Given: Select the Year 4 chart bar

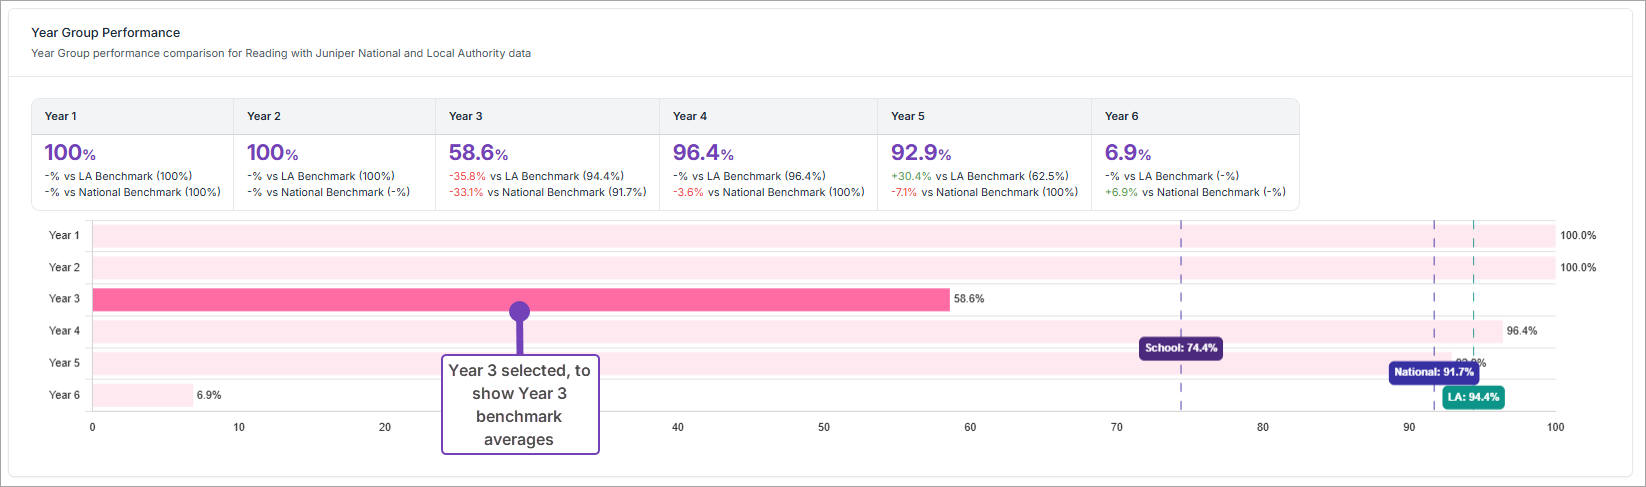Looking at the screenshot, I should point(797,331).
